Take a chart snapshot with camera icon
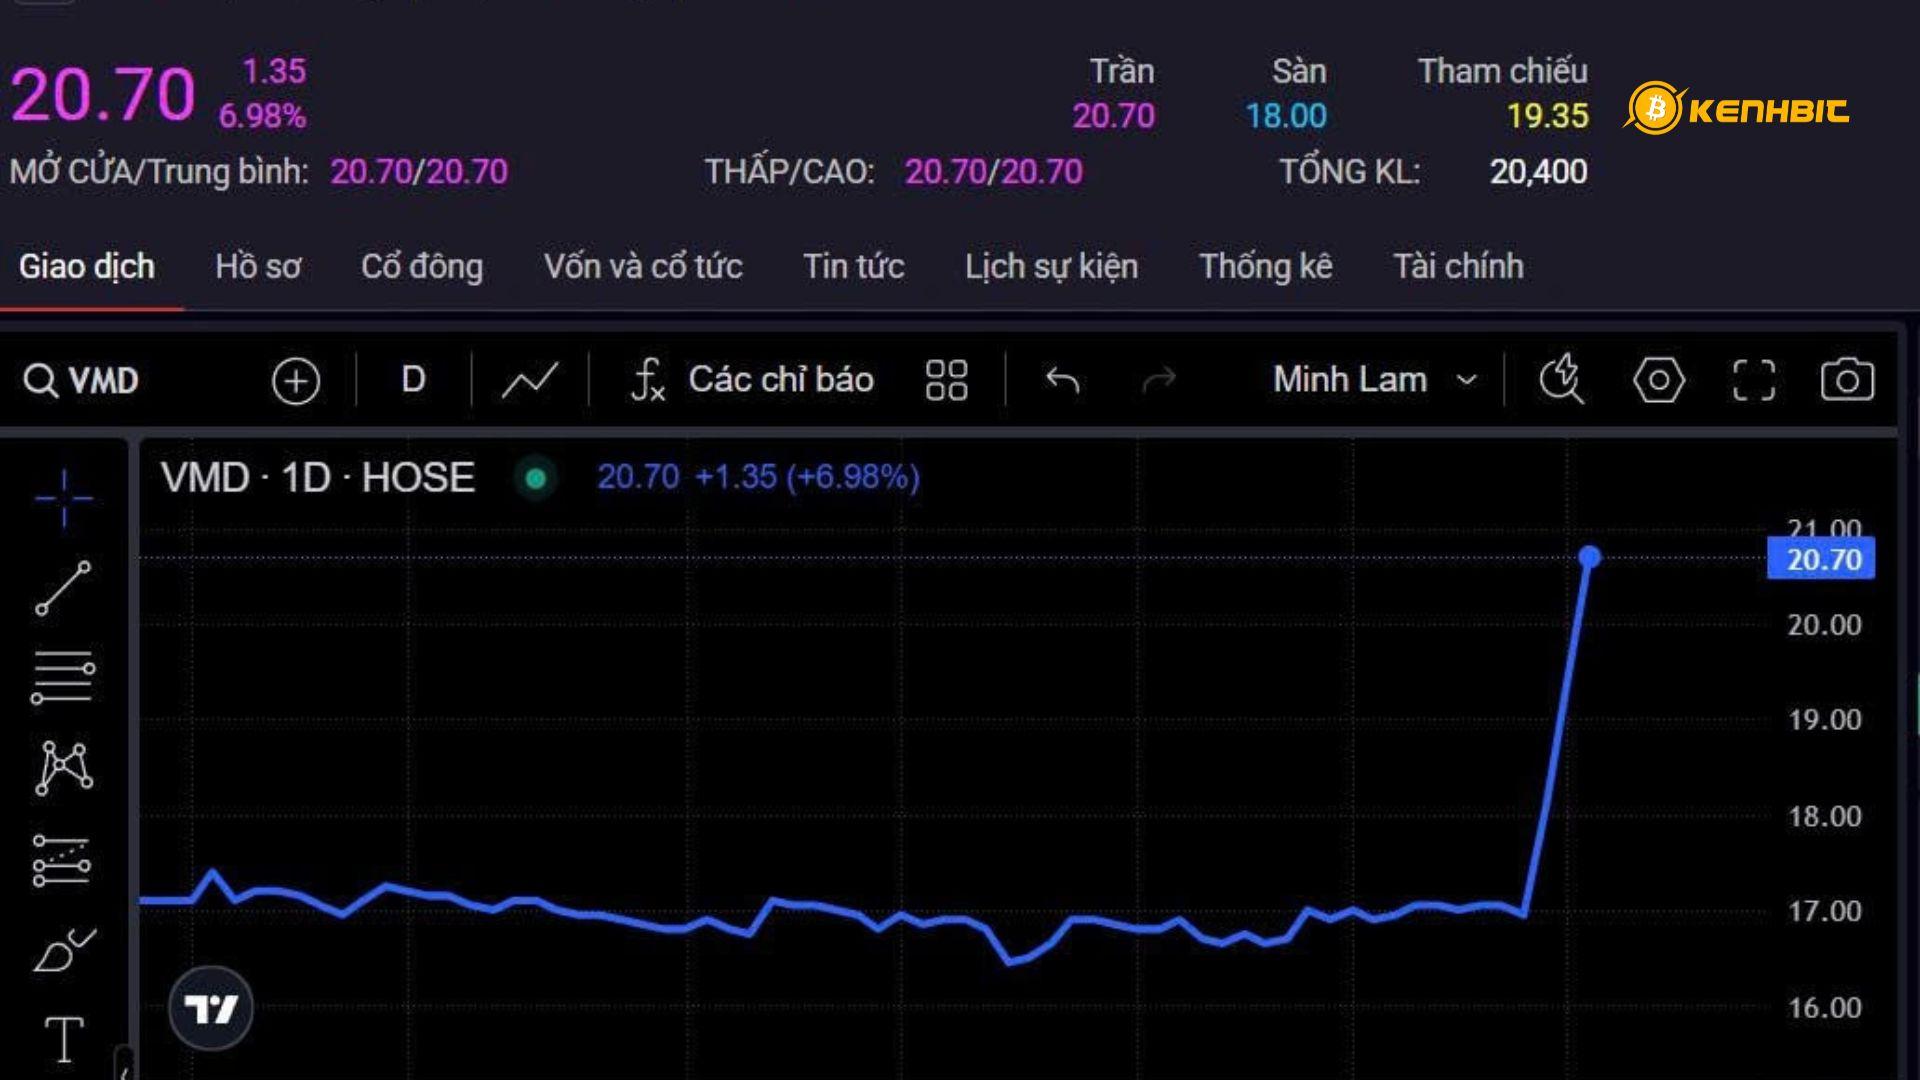This screenshot has width=1920, height=1080. pyautogui.click(x=1846, y=380)
